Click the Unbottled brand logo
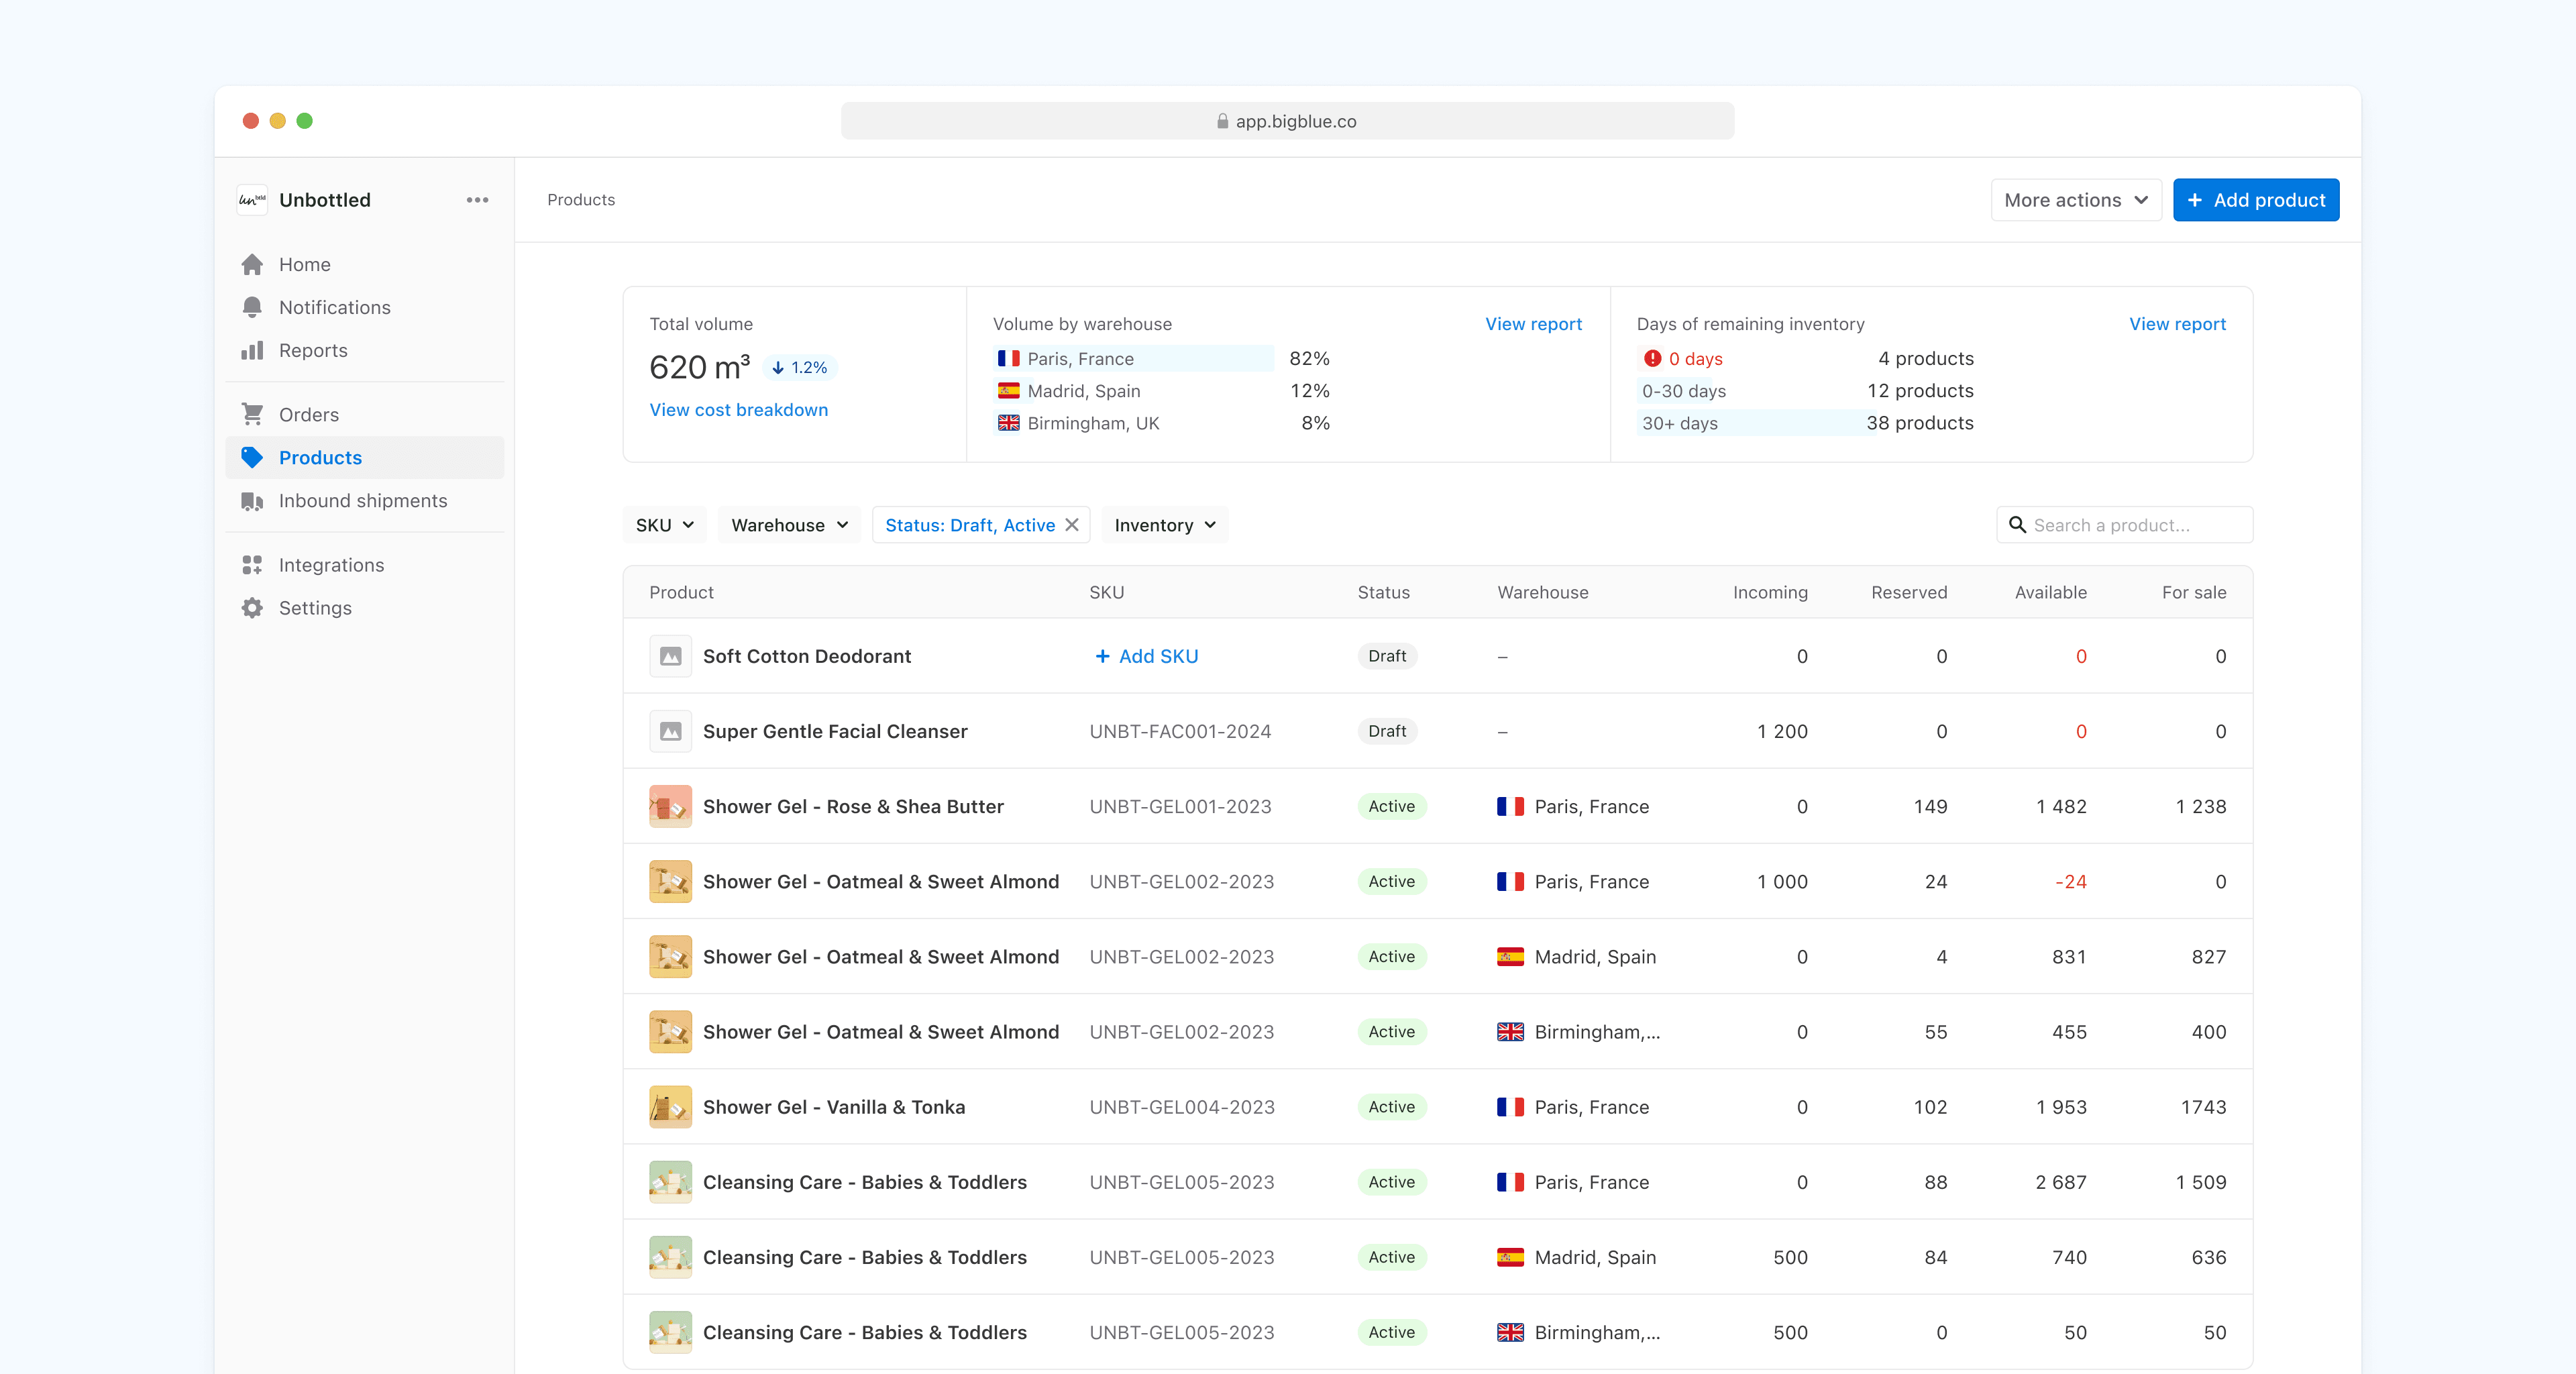The height and width of the screenshot is (1374, 2576). 252,200
